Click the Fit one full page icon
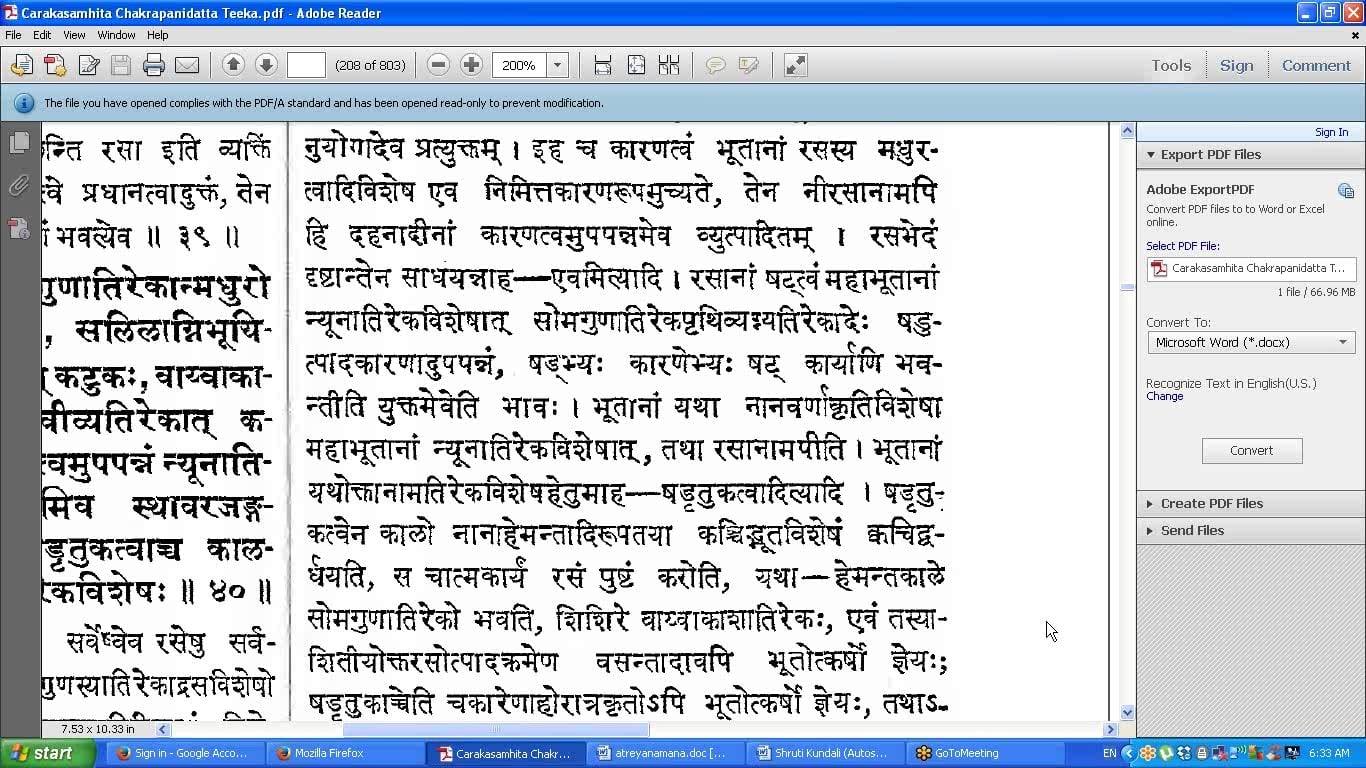 pos(636,65)
